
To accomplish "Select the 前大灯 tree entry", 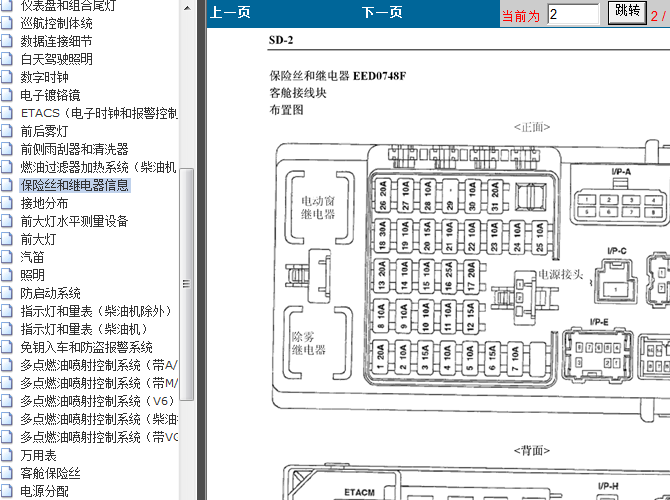I will point(38,239).
